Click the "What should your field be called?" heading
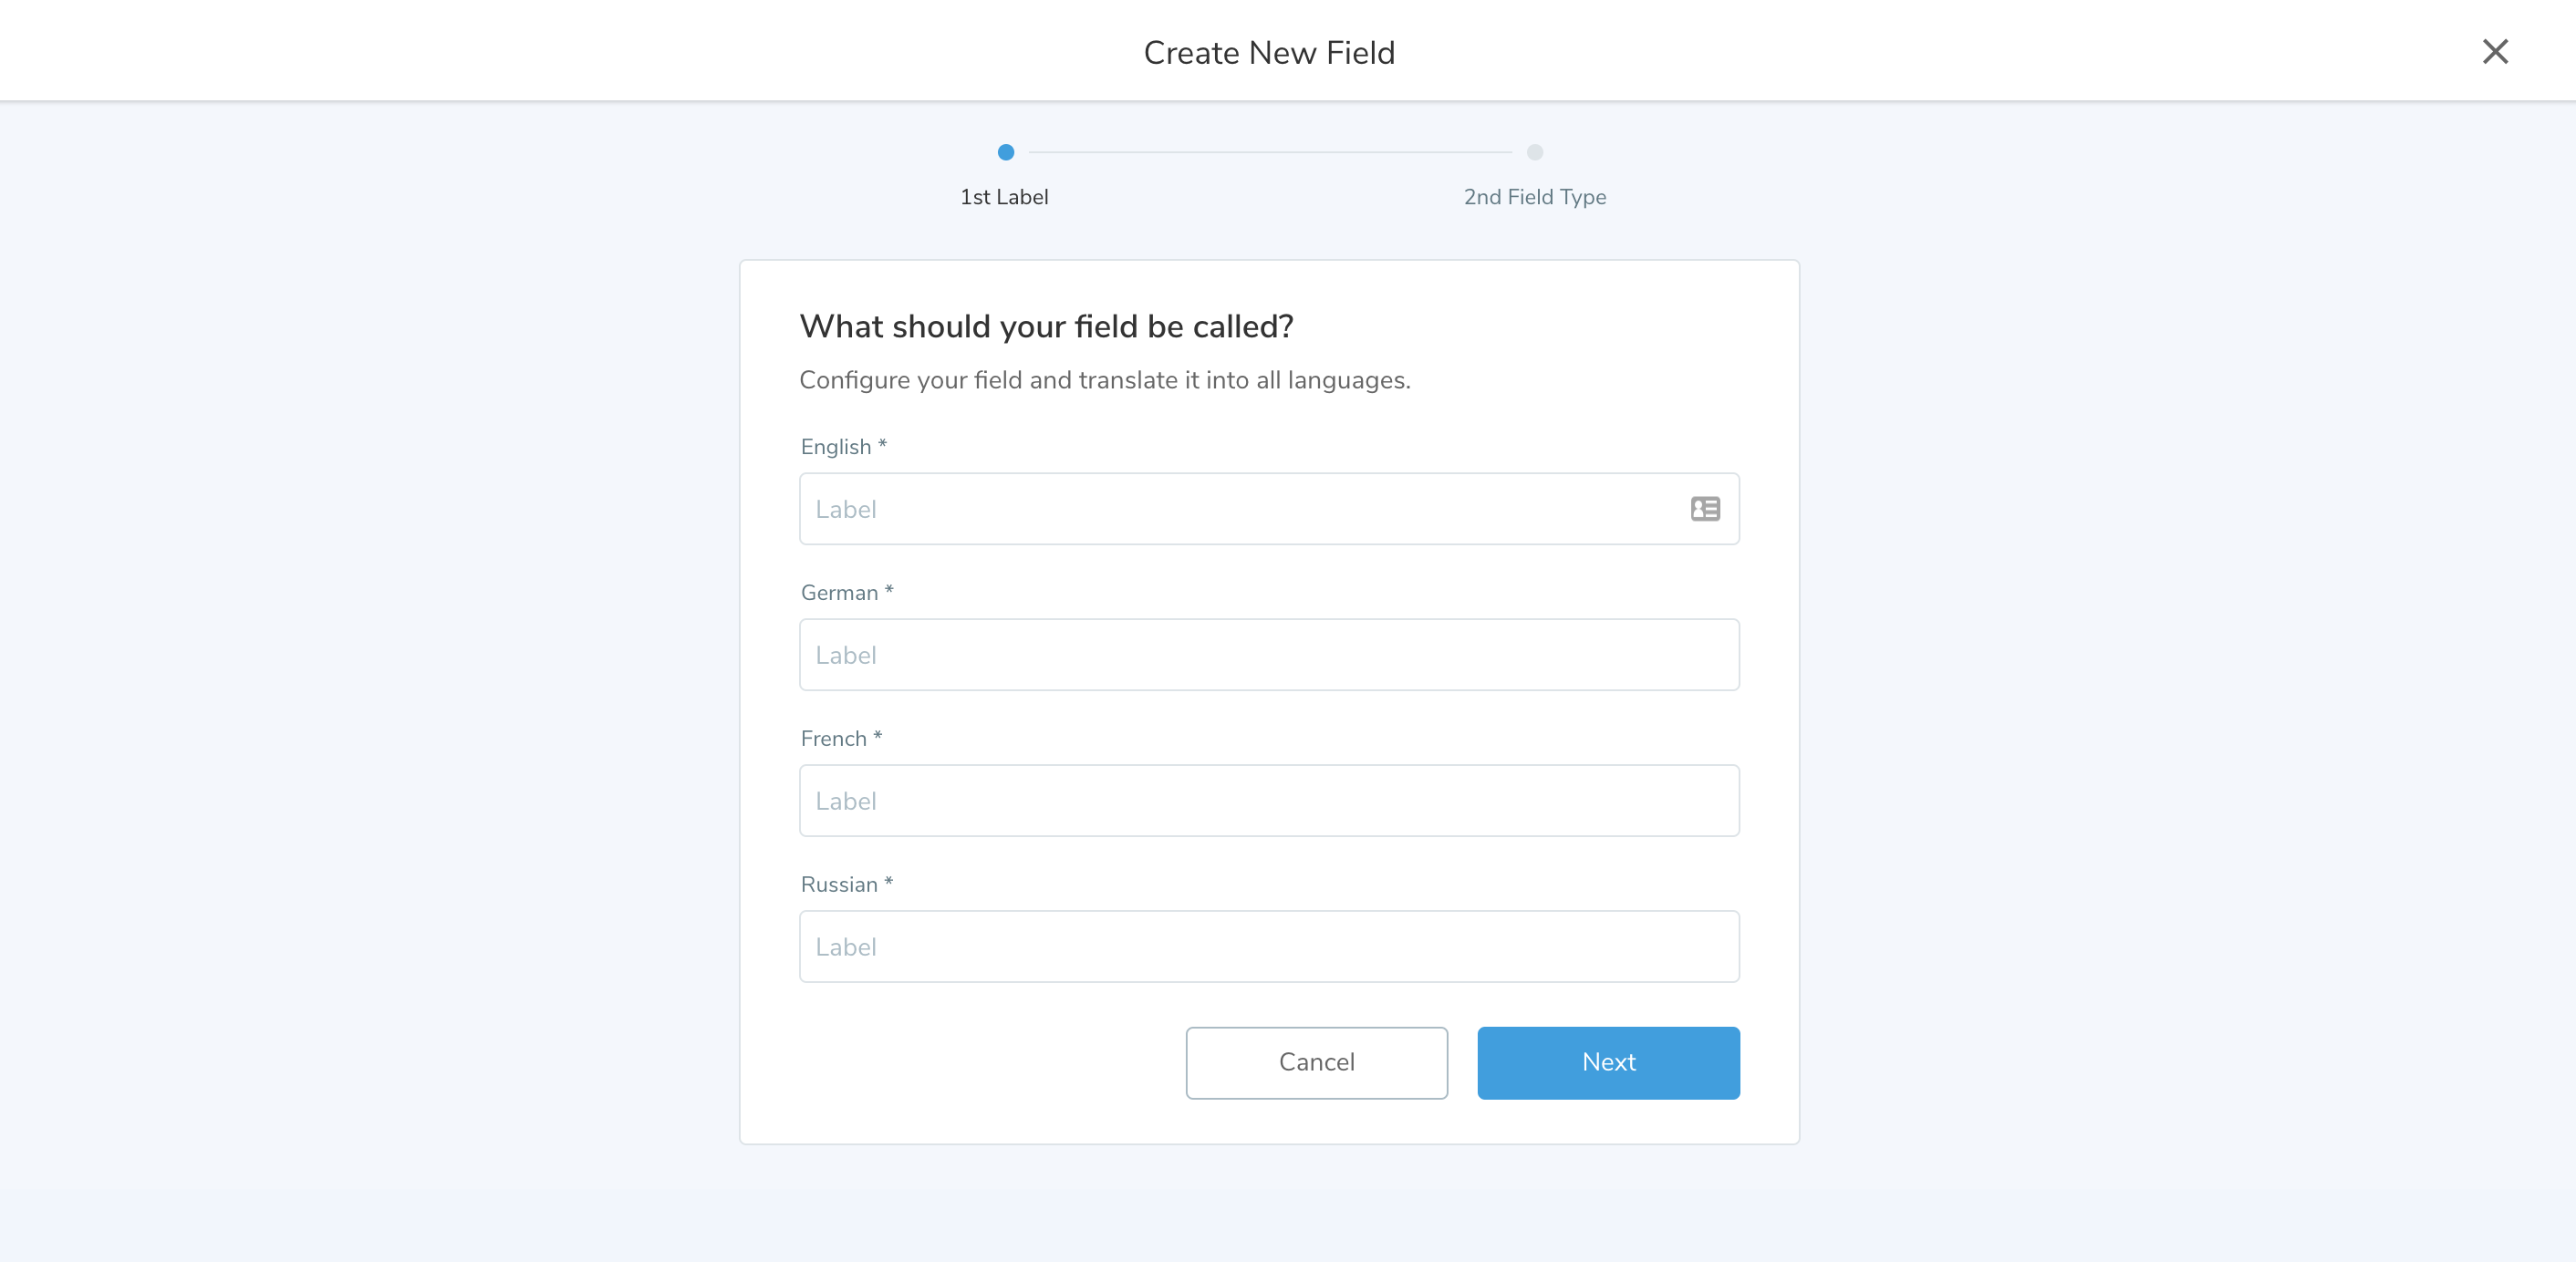Screen dimensions: 2576x1262 click(1046, 327)
